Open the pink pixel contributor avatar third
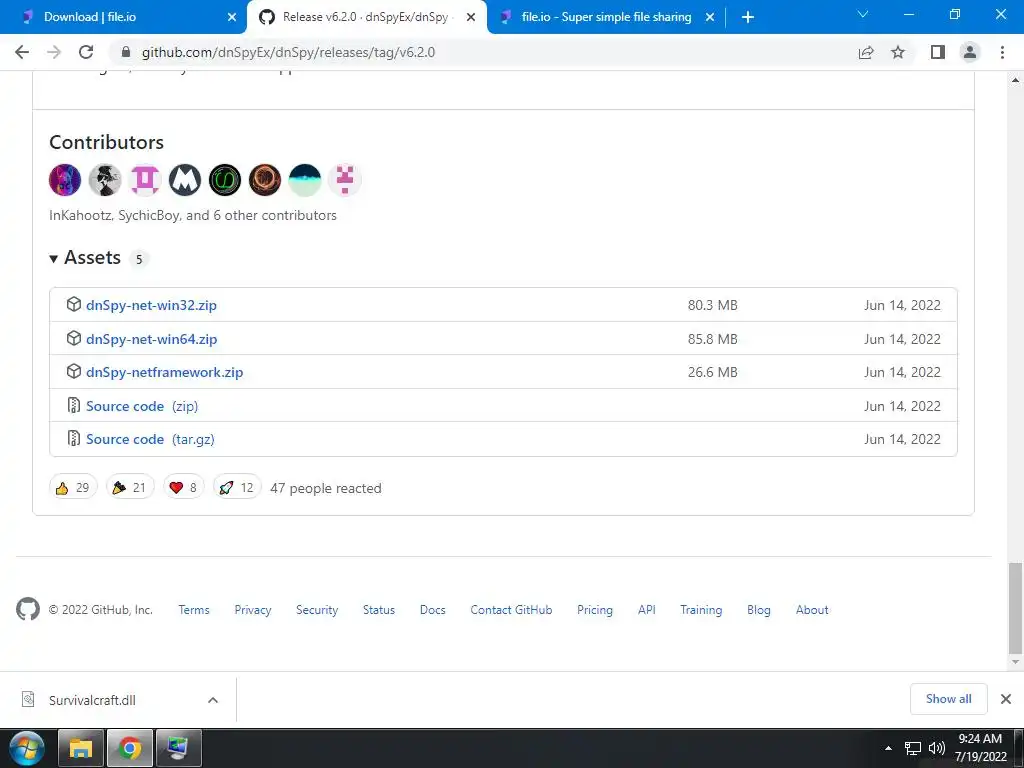 pos(145,180)
